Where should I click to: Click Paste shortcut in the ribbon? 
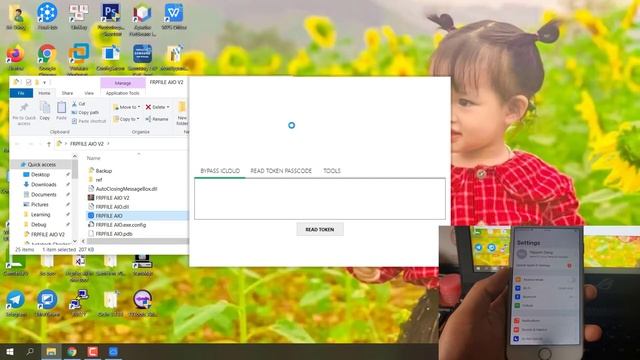click(89, 121)
